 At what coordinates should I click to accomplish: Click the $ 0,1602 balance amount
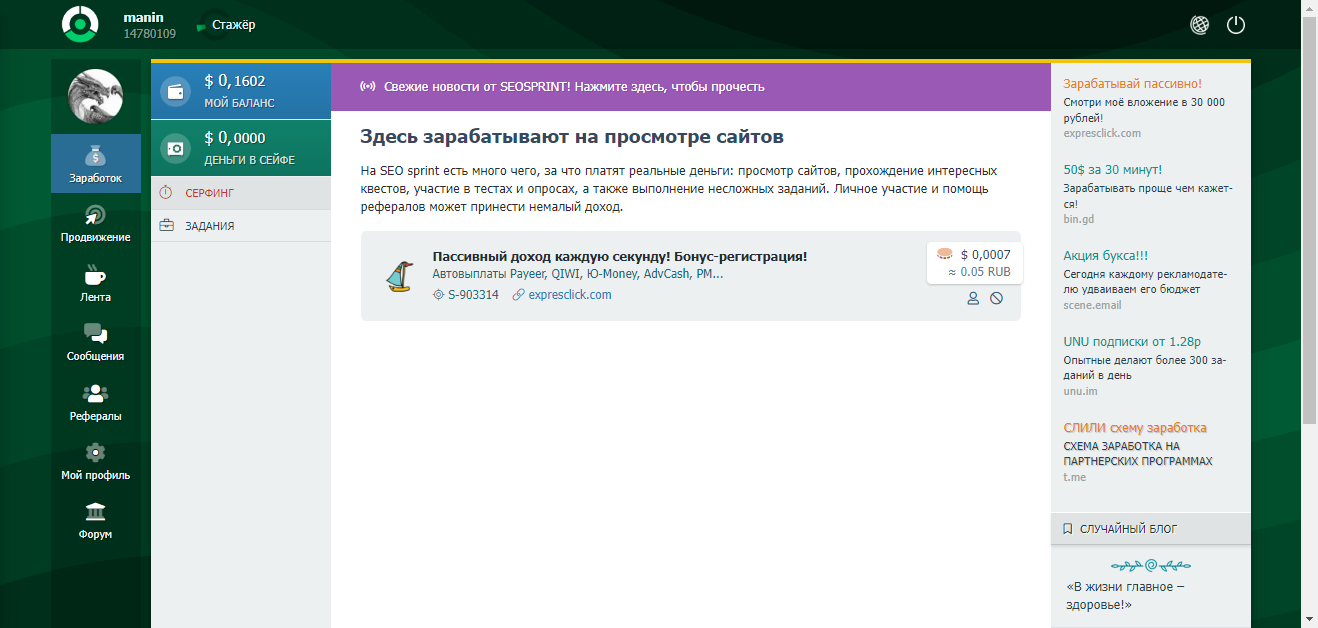coord(235,82)
